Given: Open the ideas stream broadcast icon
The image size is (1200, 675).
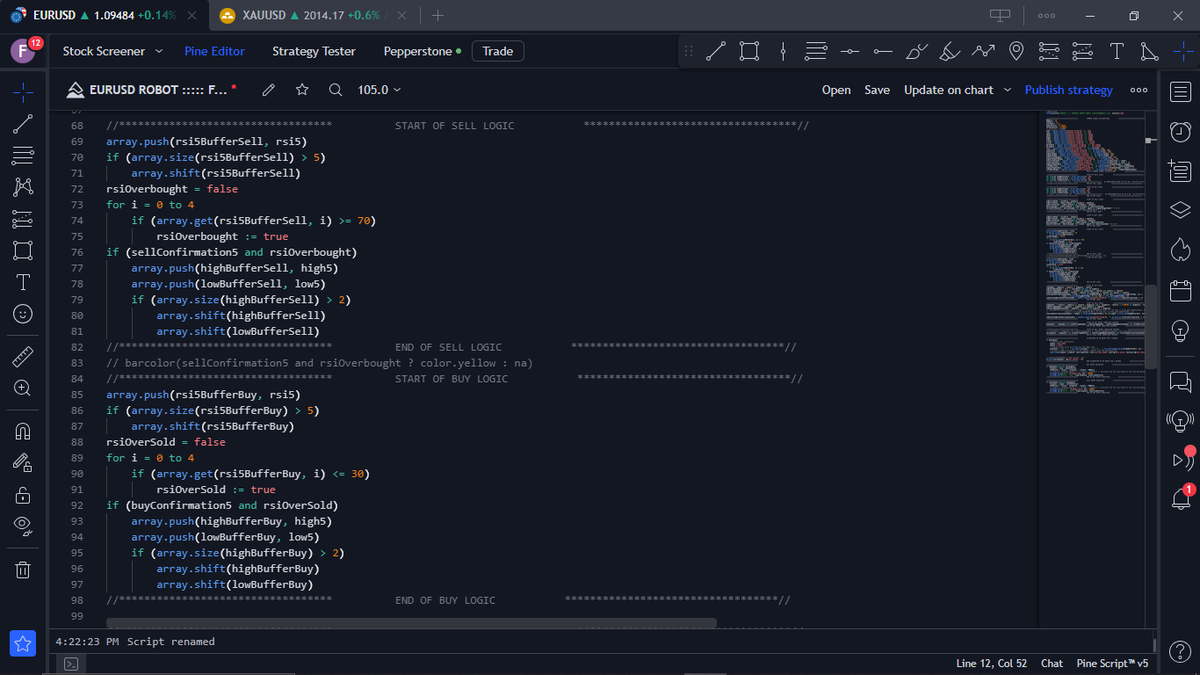Looking at the screenshot, I should (x=1180, y=421).
